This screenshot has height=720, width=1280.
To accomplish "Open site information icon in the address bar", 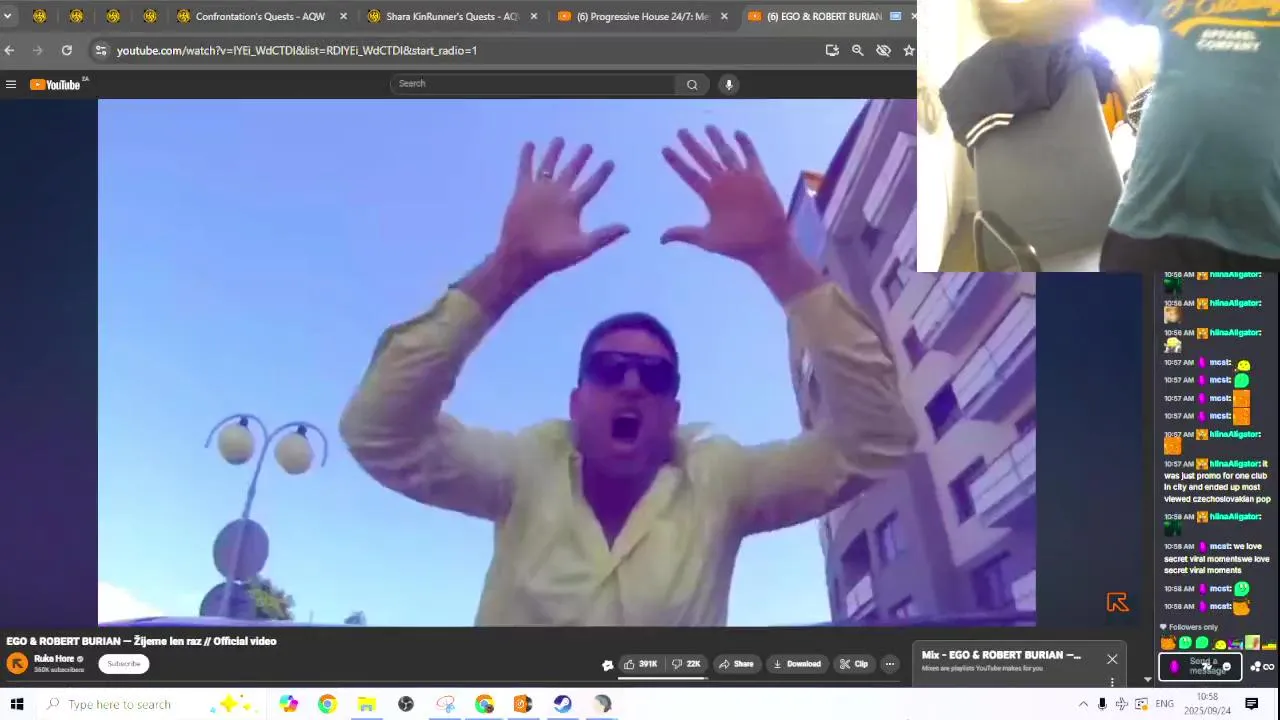I will 101,50.
